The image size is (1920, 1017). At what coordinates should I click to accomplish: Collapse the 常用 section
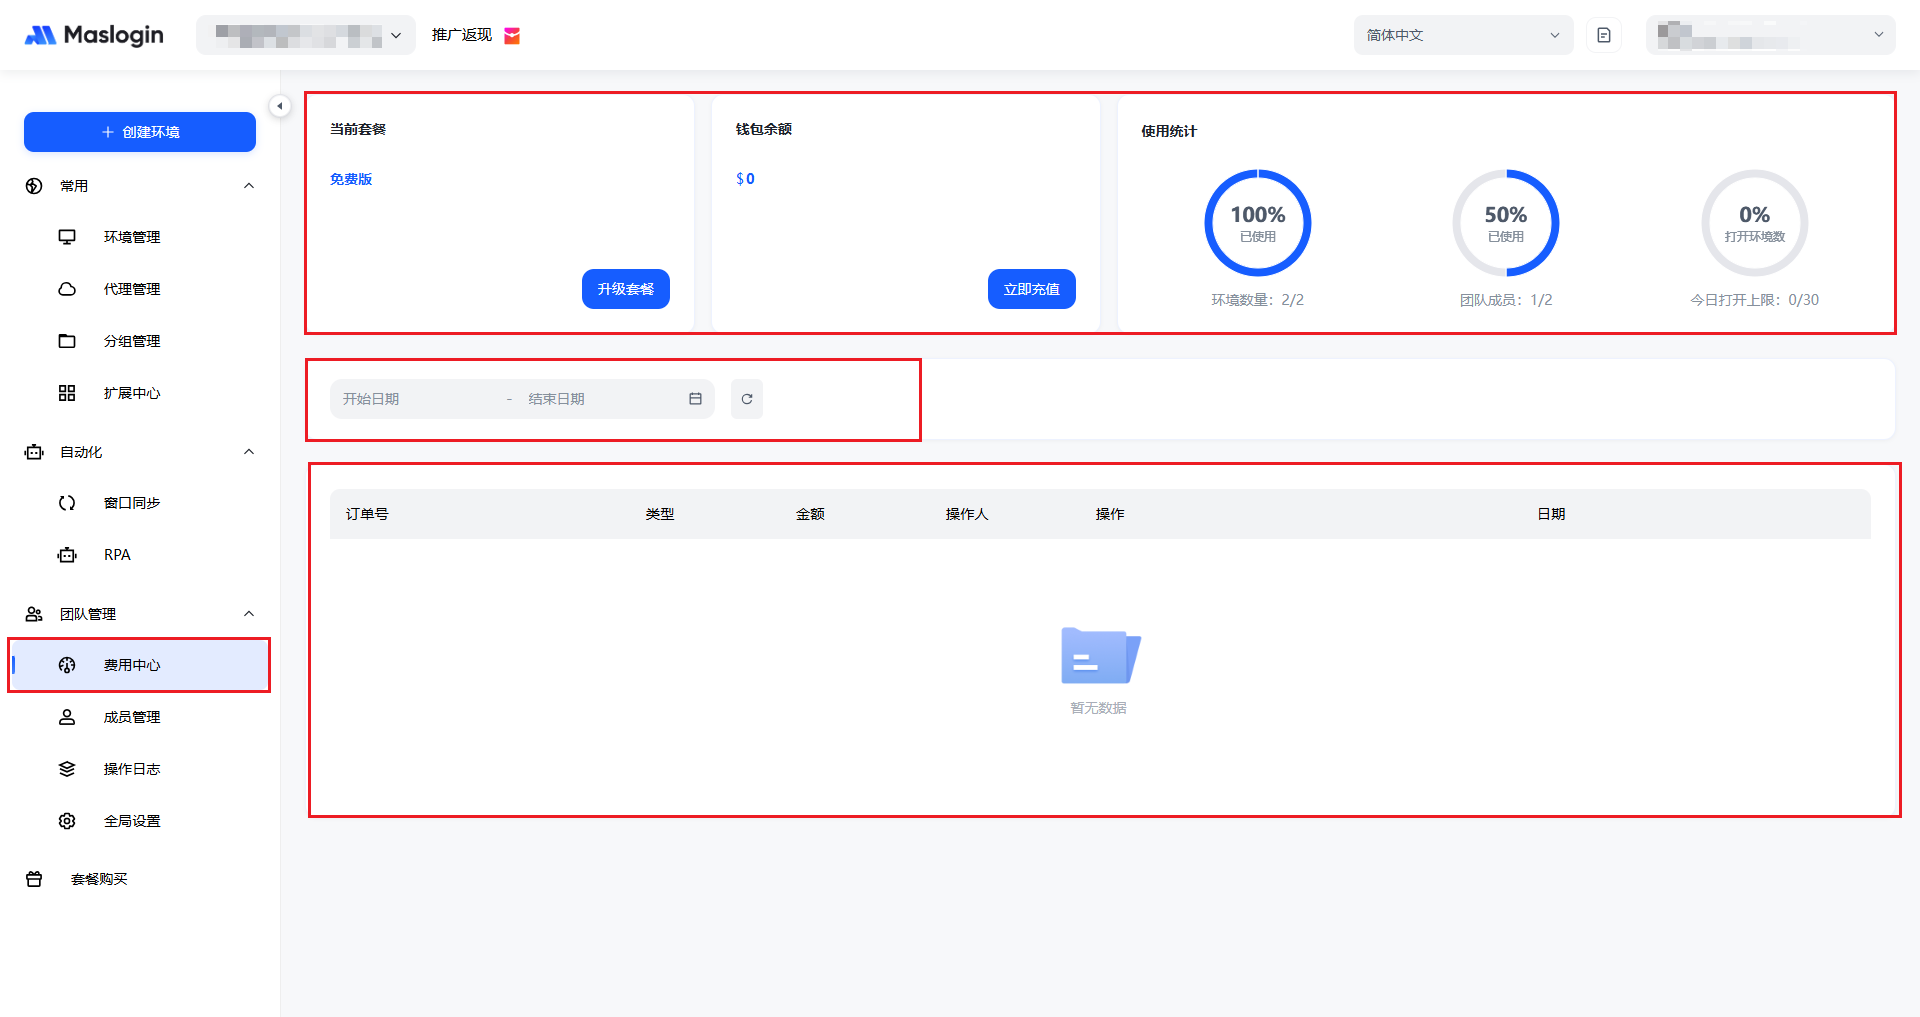click(x=249, y=186)
